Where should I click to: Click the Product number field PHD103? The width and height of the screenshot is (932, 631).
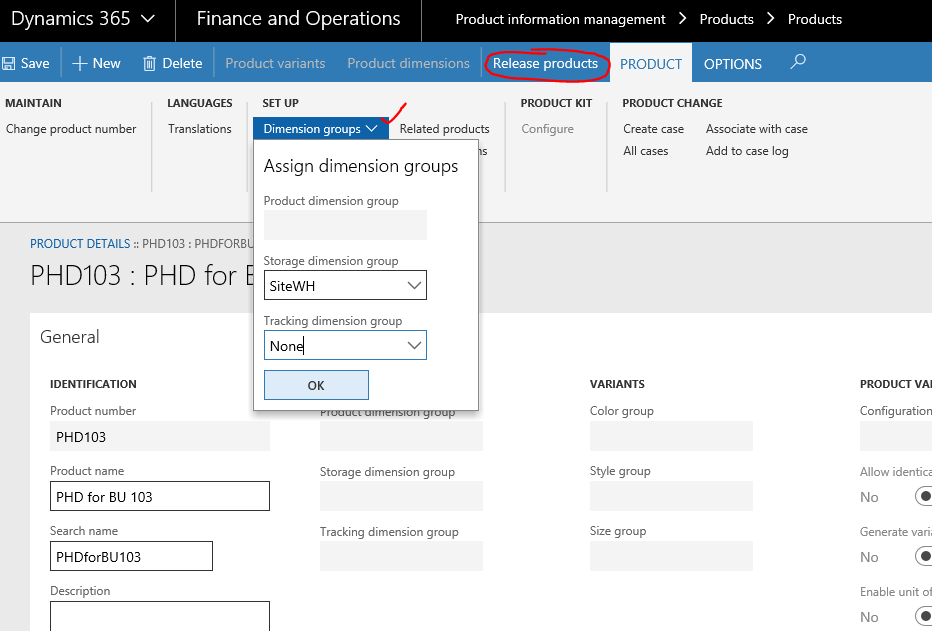160,437
